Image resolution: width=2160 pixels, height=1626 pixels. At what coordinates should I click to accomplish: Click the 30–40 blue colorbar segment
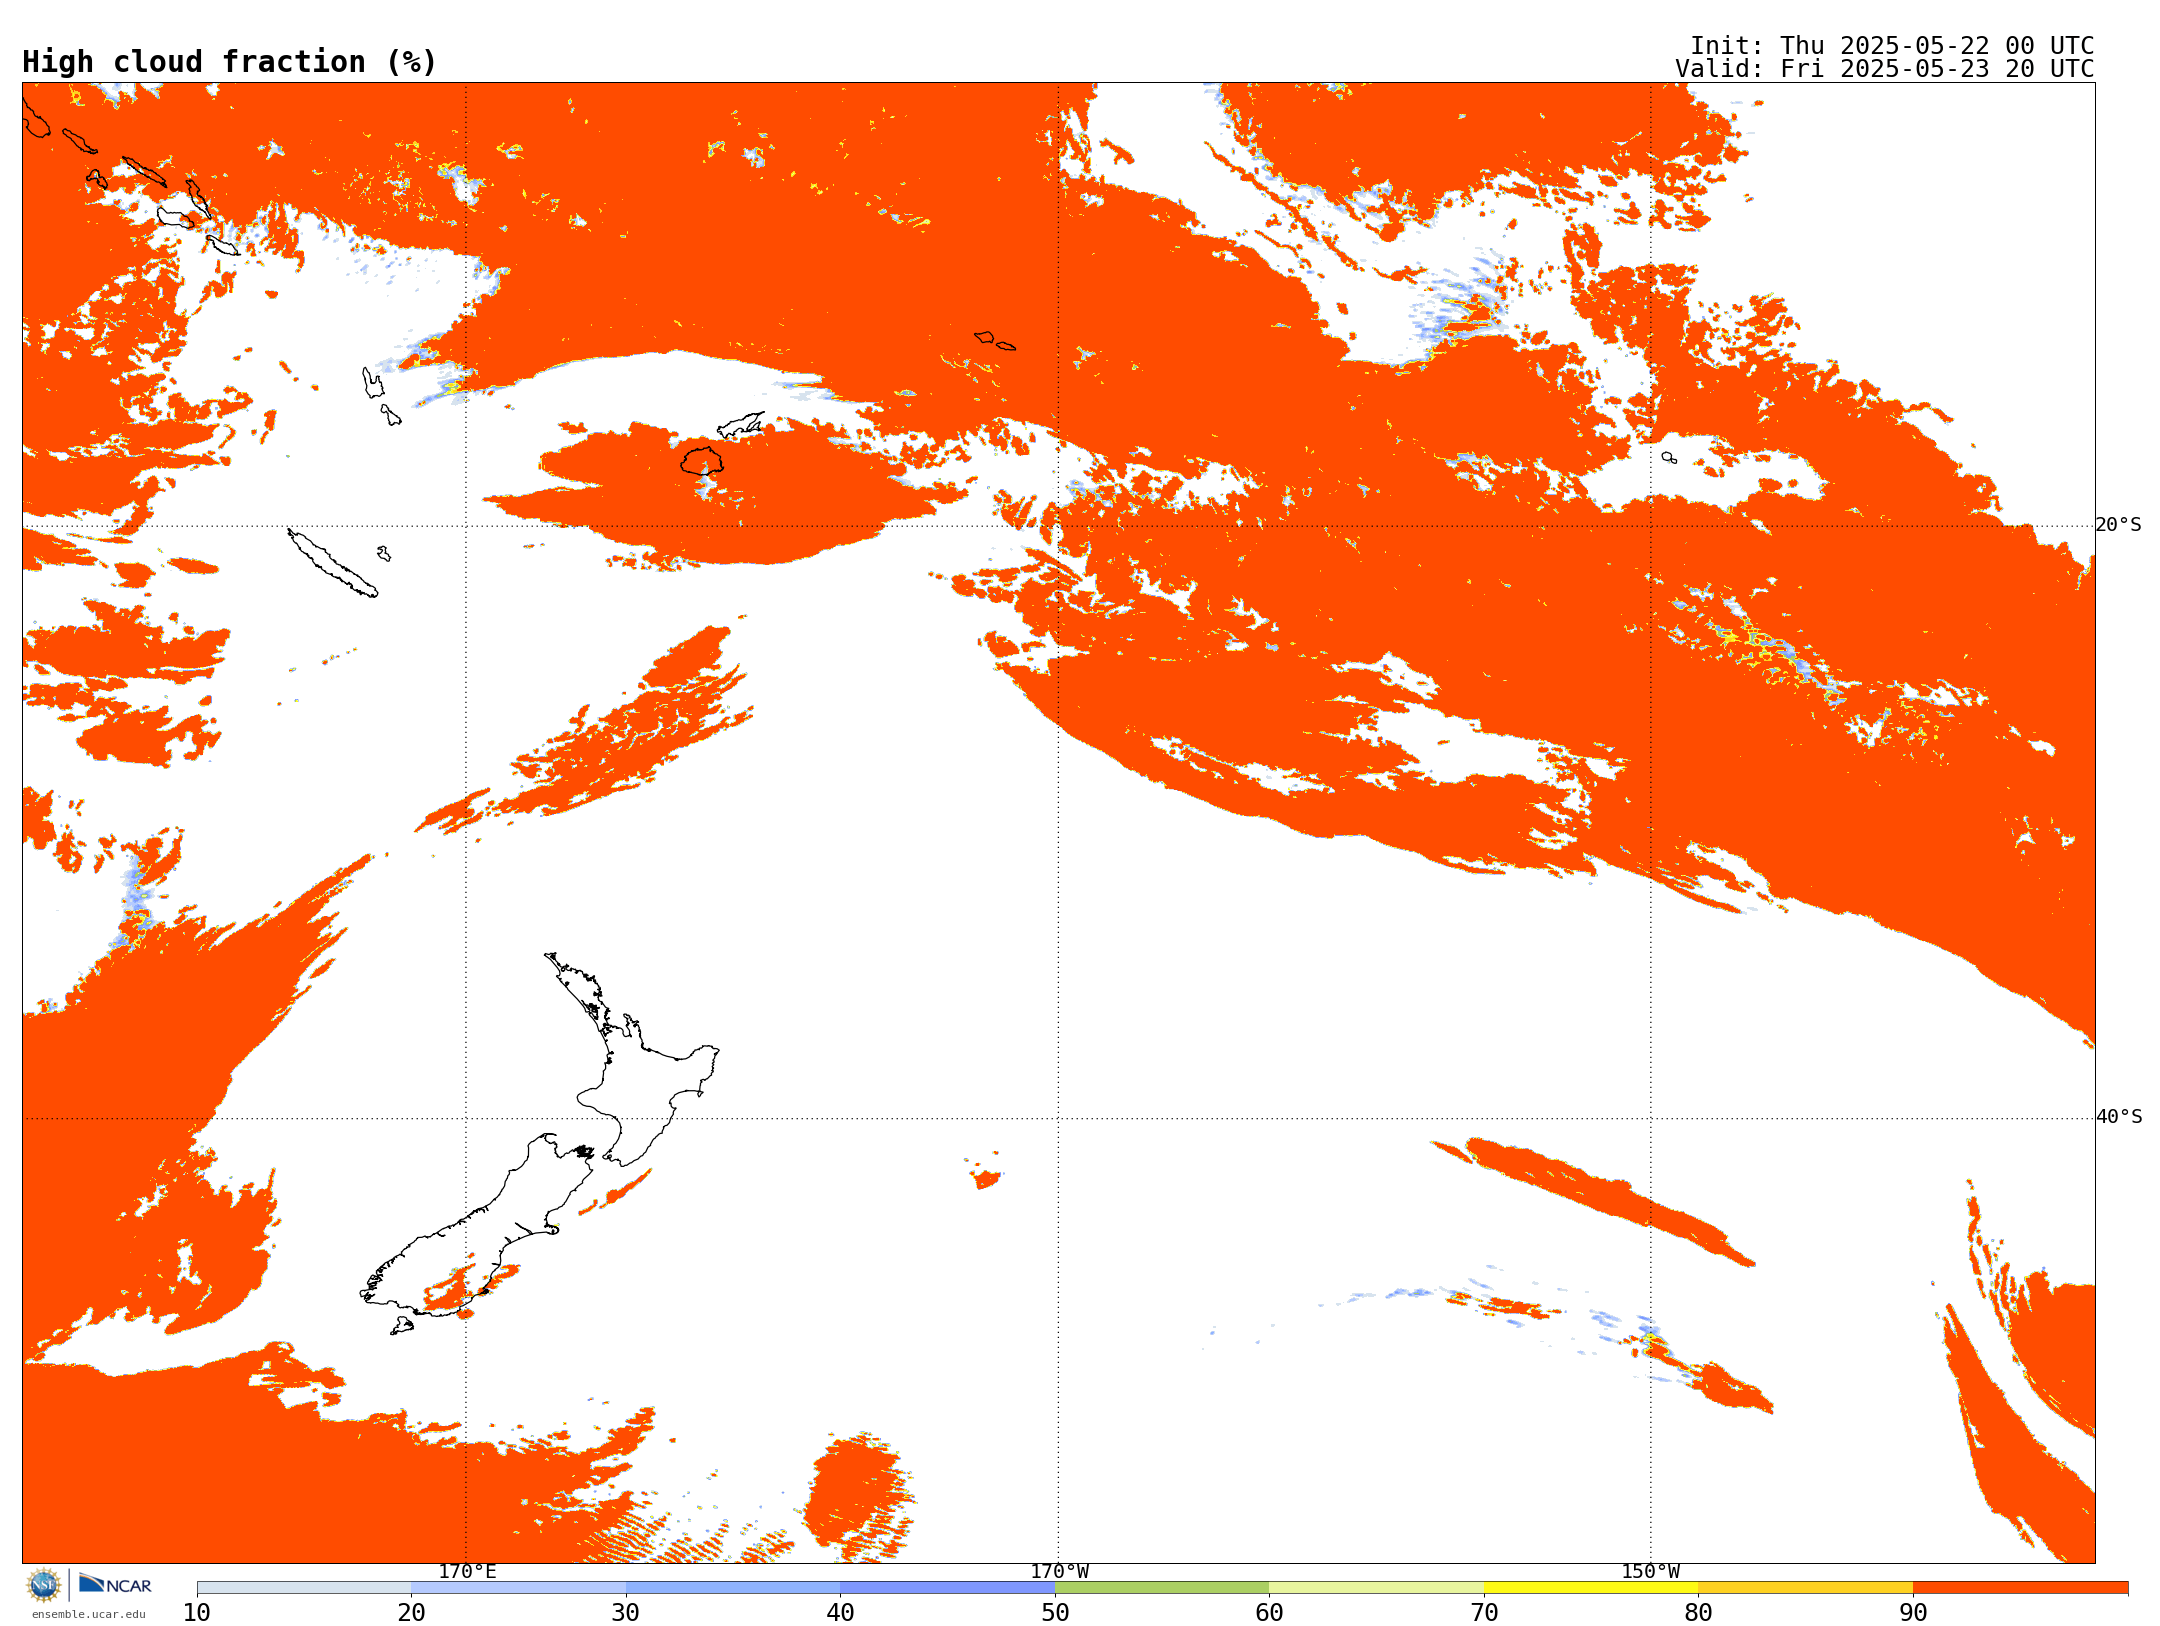(x=733, y=1587)
